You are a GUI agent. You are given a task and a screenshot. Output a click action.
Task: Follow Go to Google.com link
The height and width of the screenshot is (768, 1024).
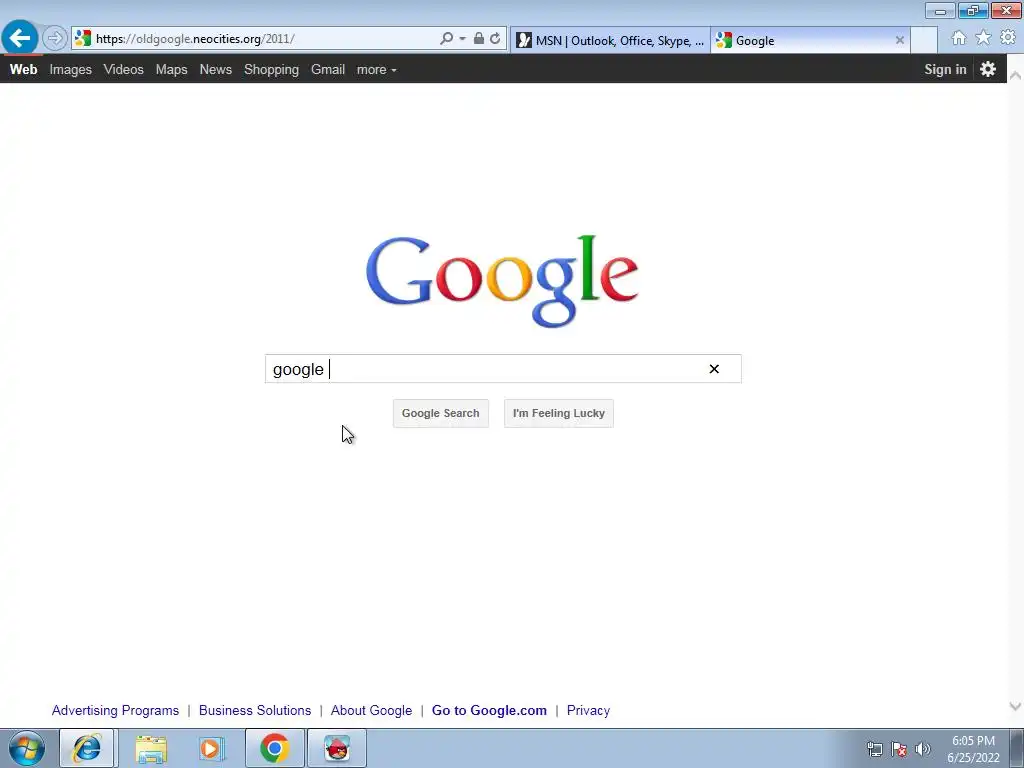tap(489, 710)
